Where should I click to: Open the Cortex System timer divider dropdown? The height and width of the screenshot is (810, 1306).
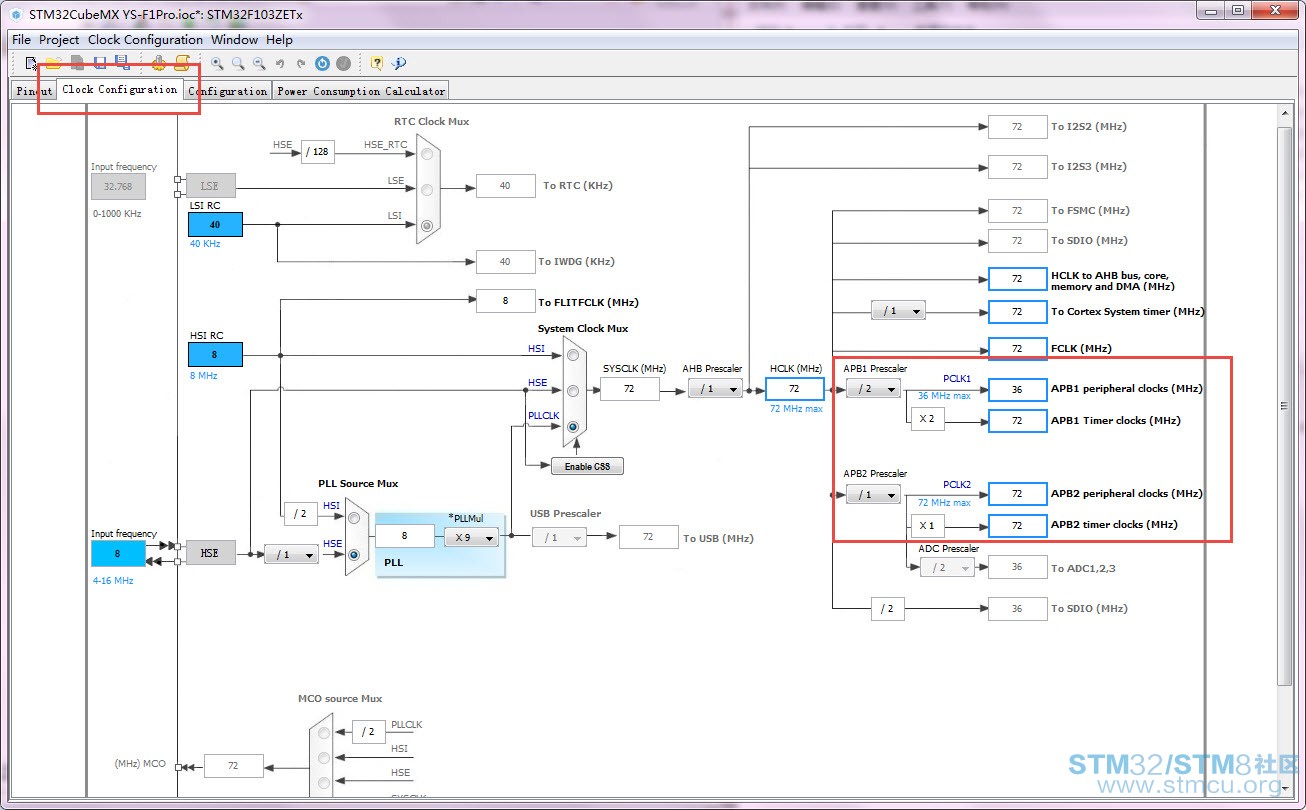pyautogui.click(x=898, y=311)
